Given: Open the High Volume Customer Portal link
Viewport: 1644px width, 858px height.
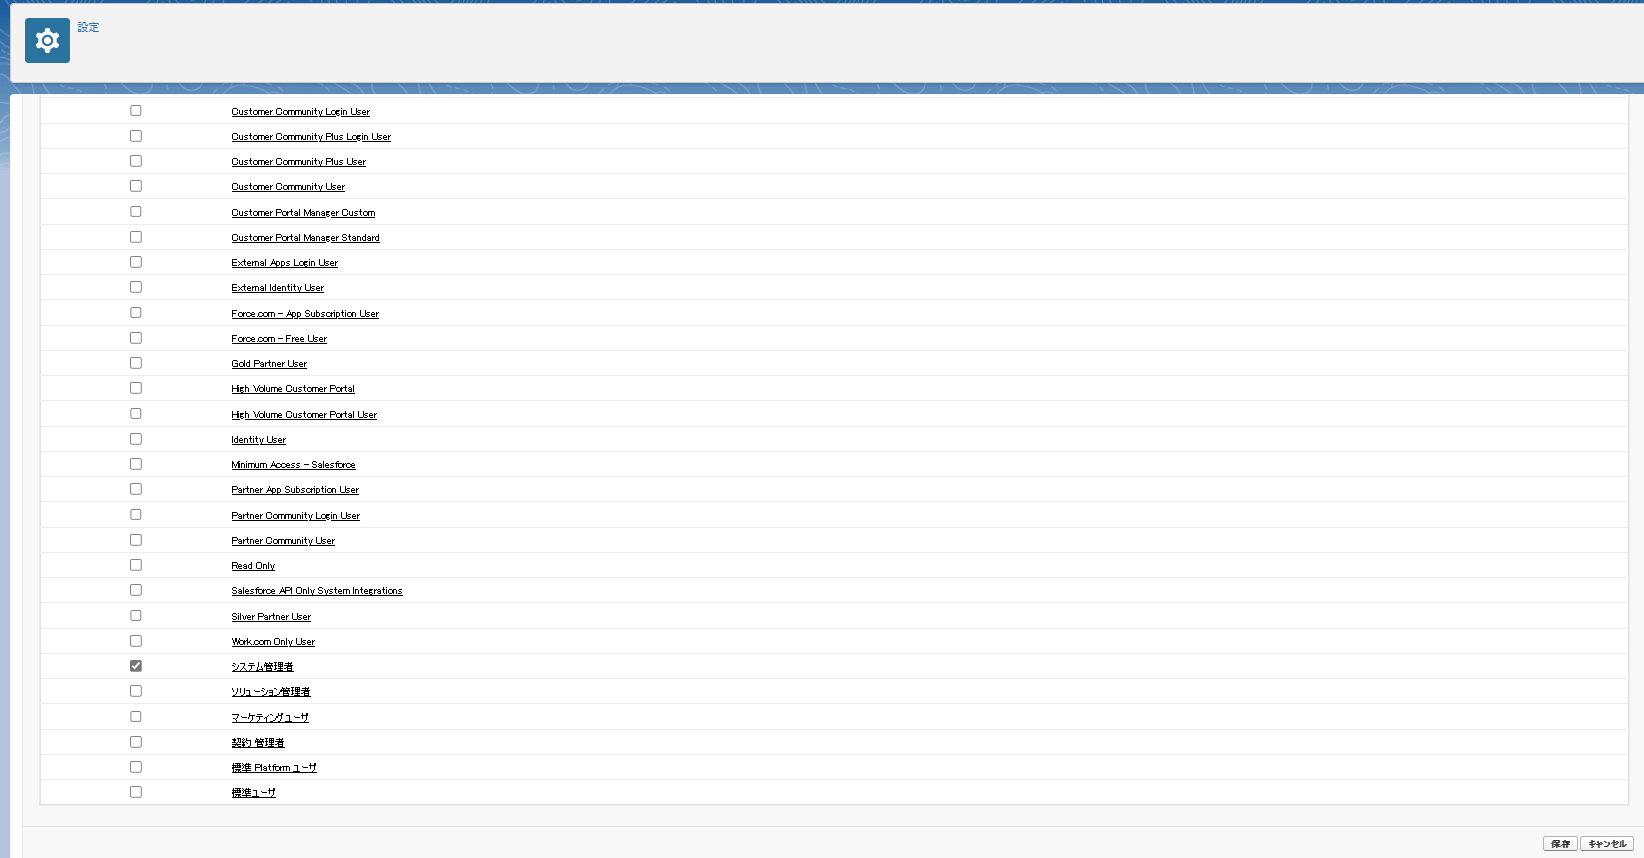Looking at the screenshot, I should coord(293,389).
